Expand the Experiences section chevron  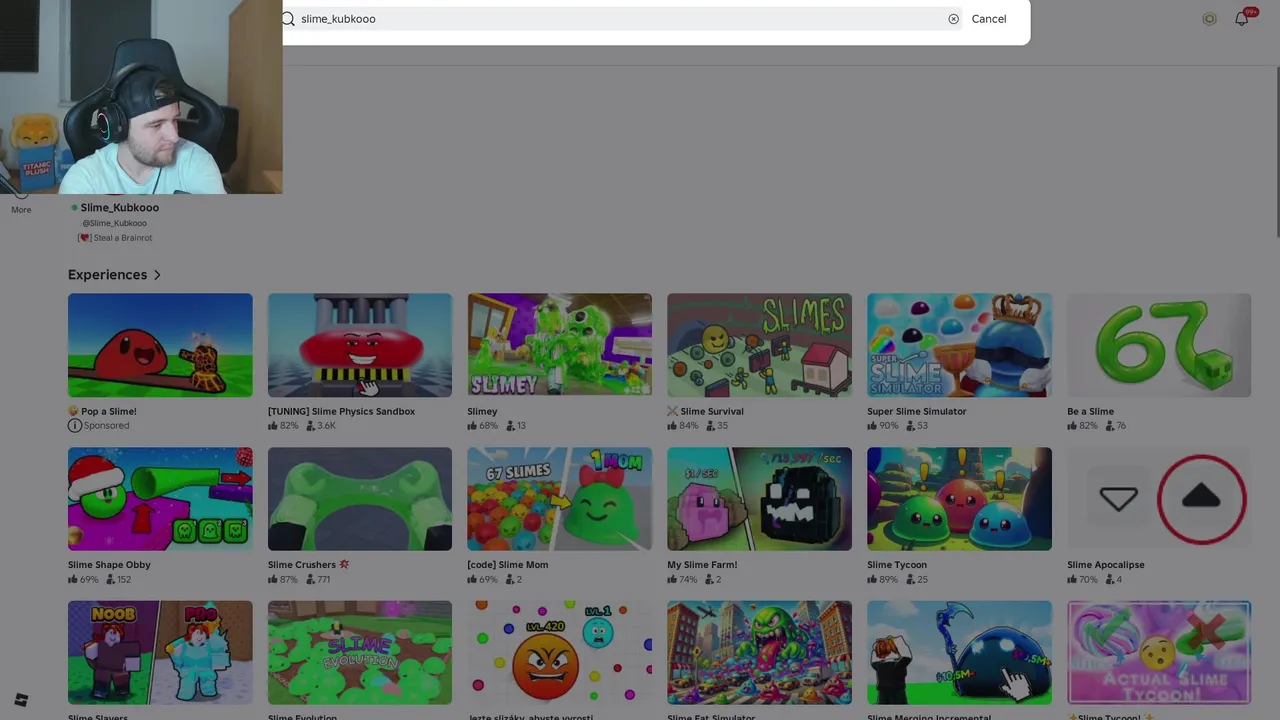[157, 275]
